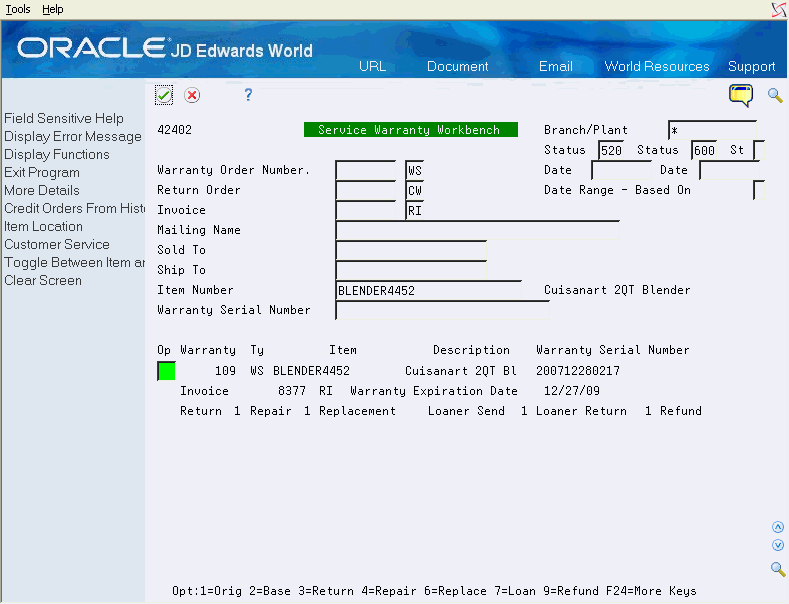Image resolution: width=789 pixels, height=604 pixels.
Task: Click the Branch/Plant input field
Action: 713,130
